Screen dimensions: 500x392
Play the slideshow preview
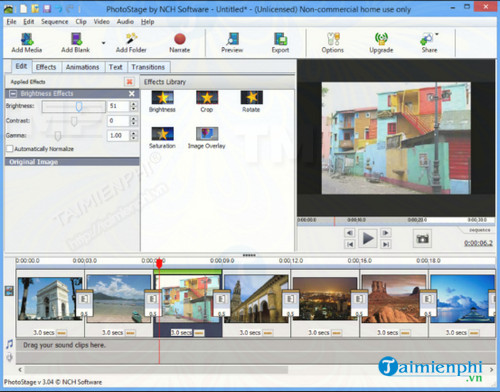368,239
